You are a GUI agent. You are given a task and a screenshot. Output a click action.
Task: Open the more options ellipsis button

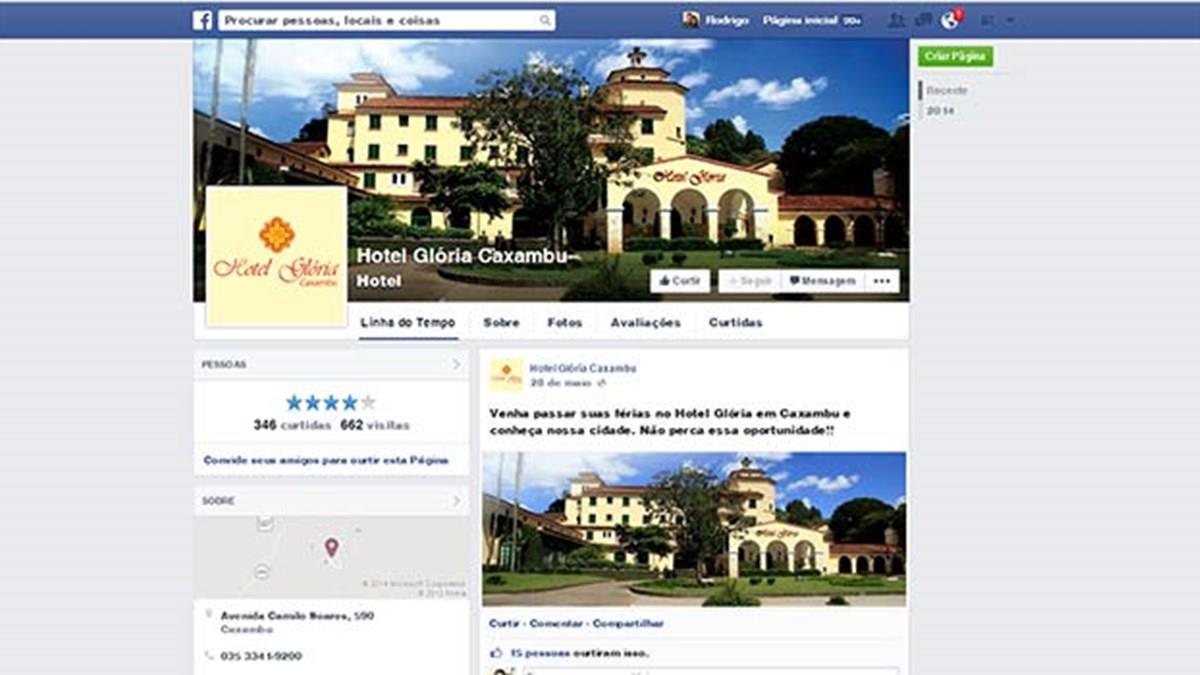point(881,281)
